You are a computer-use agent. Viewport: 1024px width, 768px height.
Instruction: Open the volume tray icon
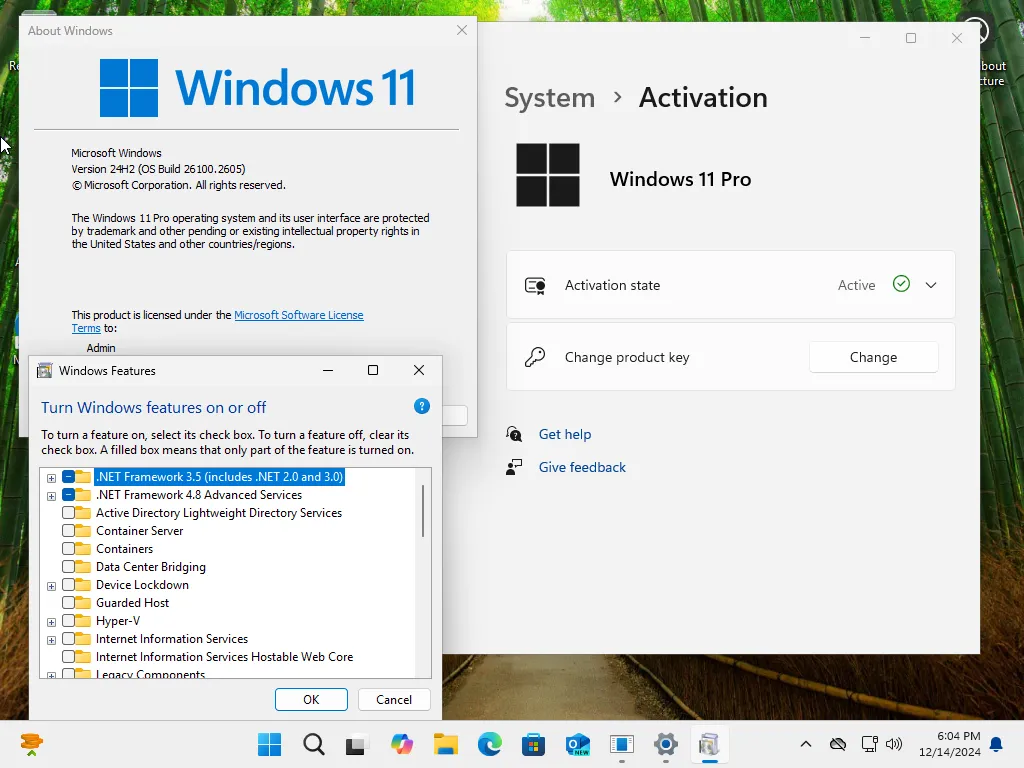coord(893,744)
